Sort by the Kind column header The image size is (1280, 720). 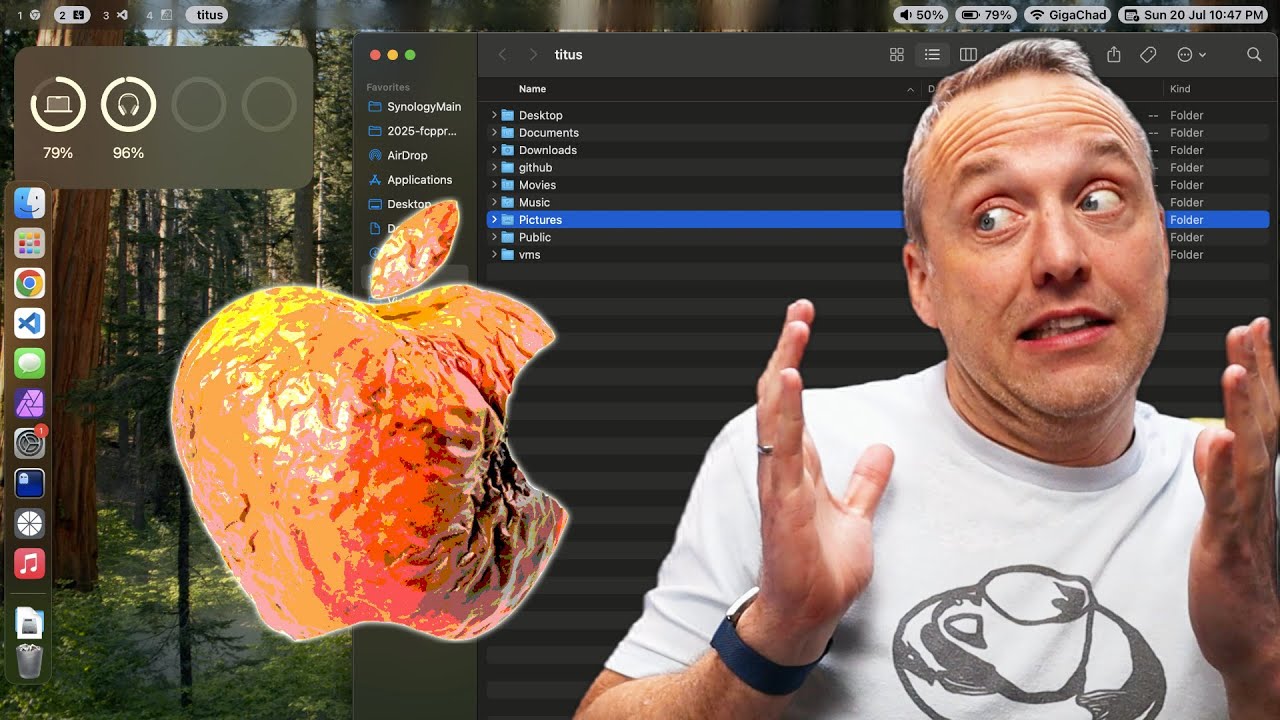pos(1180,89)
